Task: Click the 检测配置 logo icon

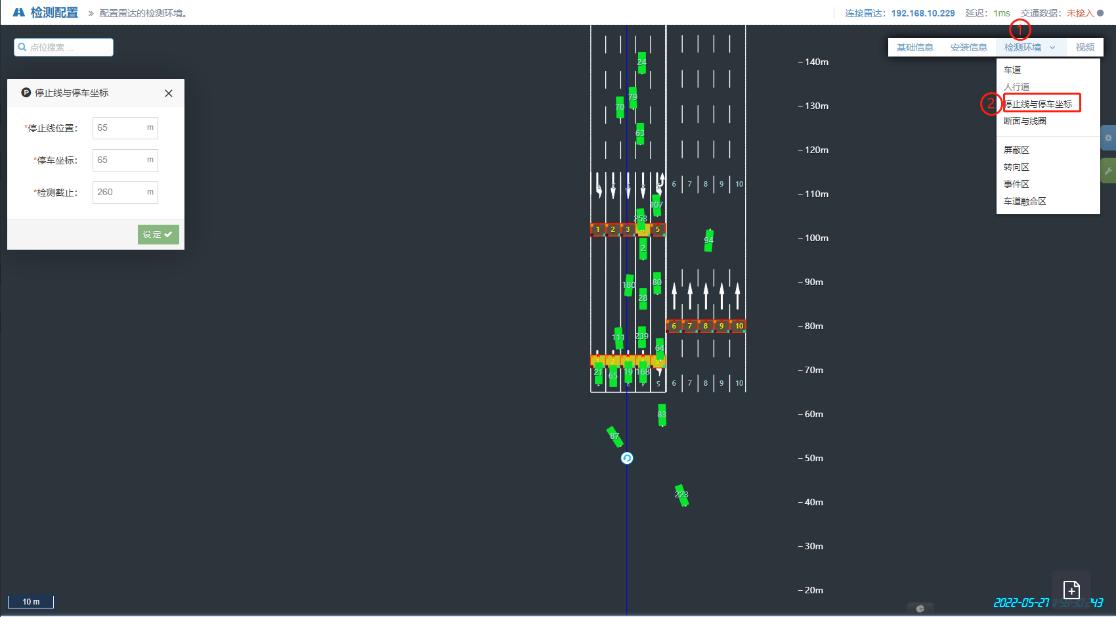Action: (x=18, y=12)
